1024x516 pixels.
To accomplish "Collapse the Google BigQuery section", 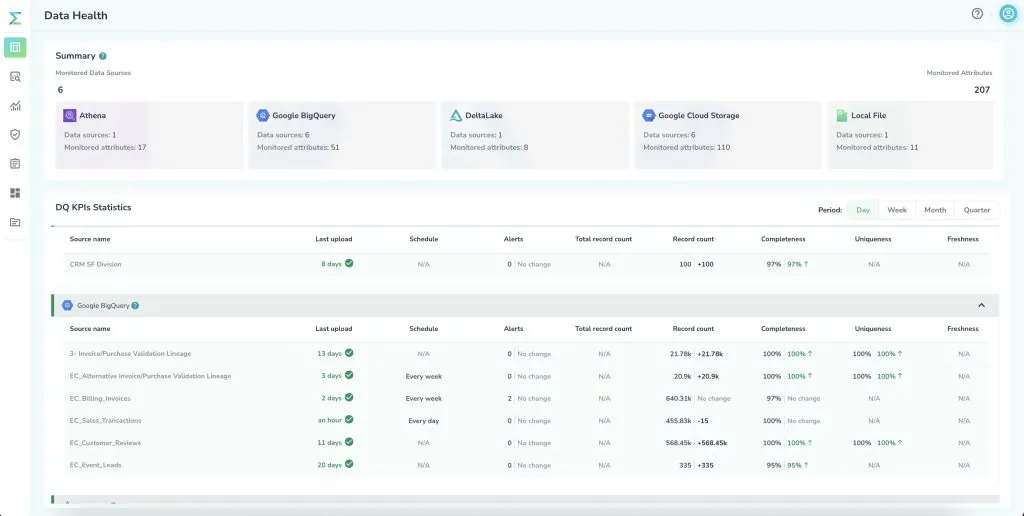I will pyautogui.click(x=981, y=305).
